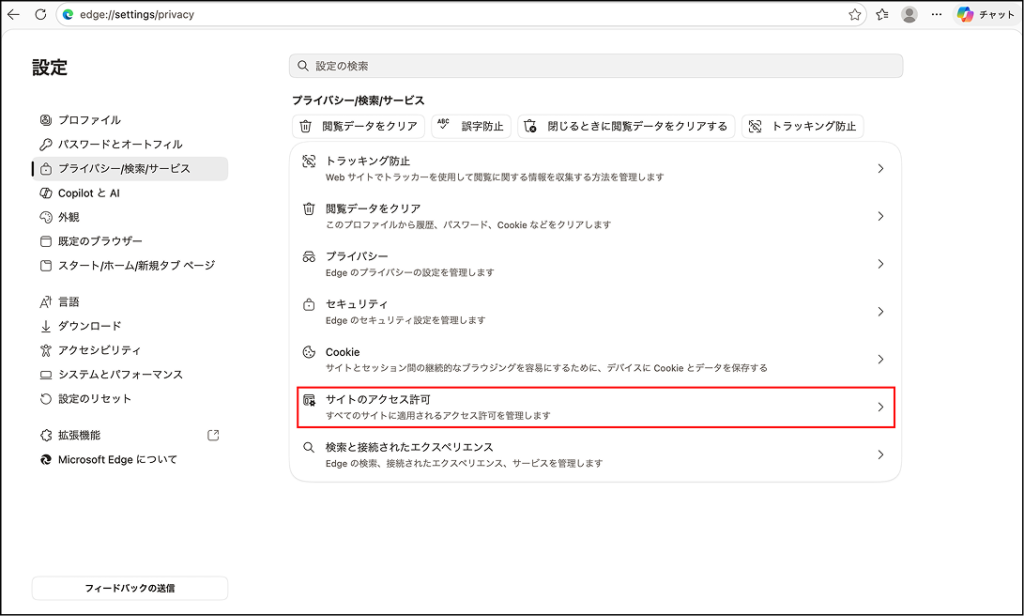This screenshot has height=616, width=1024.
Task: Click the magnifier icon in 検索と接続されたエクスペリエンス row
Action: point(309,447)
